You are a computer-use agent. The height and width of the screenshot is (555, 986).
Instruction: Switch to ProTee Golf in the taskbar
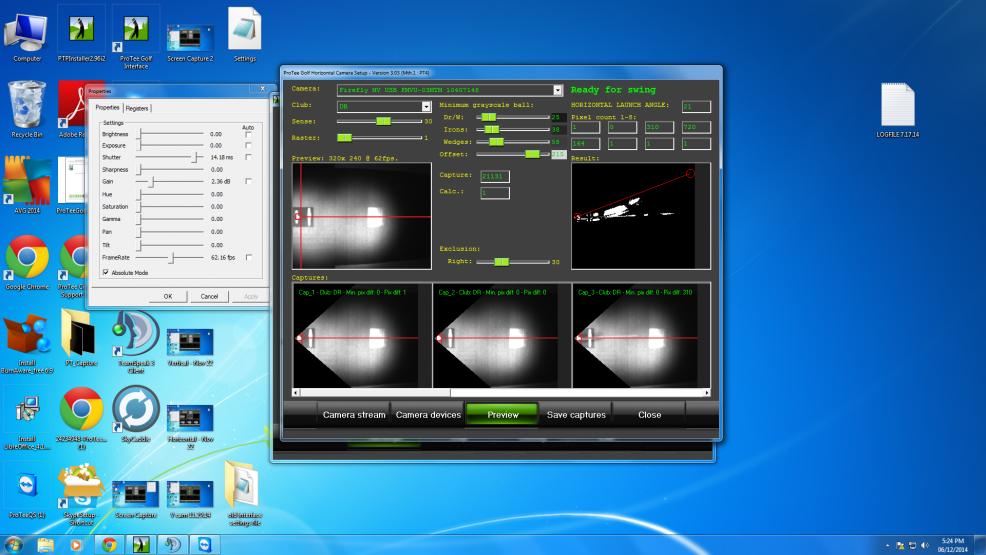(x=140, y=544)
